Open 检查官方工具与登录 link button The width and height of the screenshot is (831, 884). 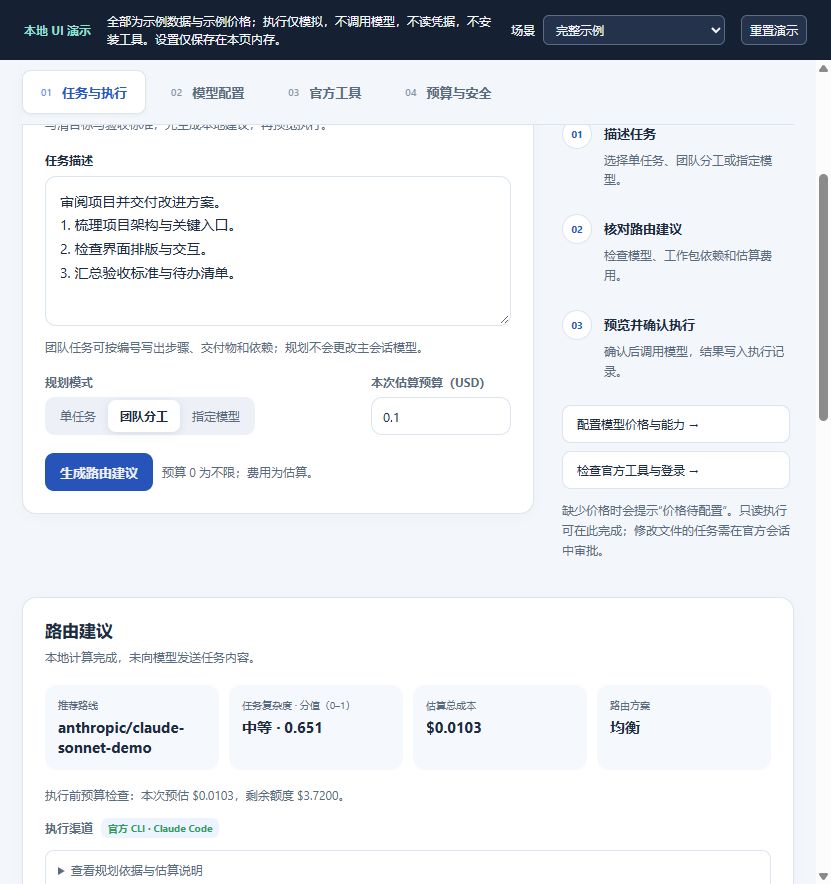pos(675,470)
